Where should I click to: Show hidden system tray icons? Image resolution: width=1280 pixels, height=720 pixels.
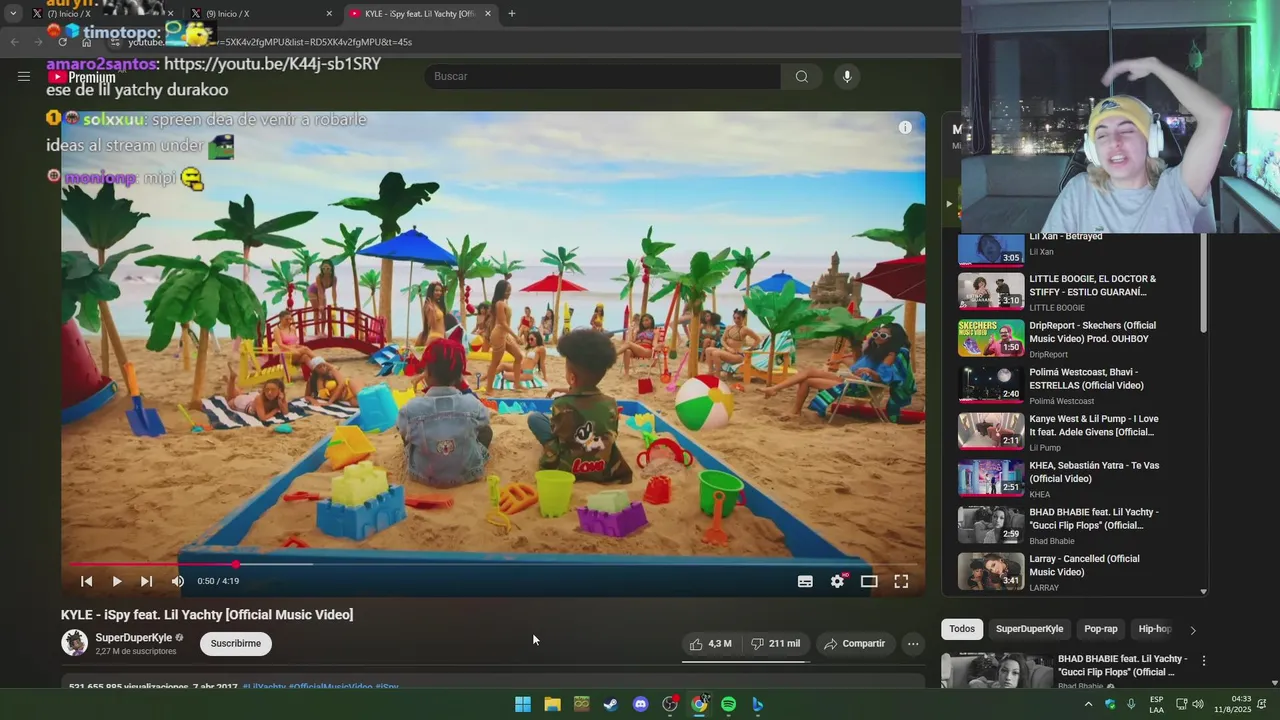coord(1088,704)
